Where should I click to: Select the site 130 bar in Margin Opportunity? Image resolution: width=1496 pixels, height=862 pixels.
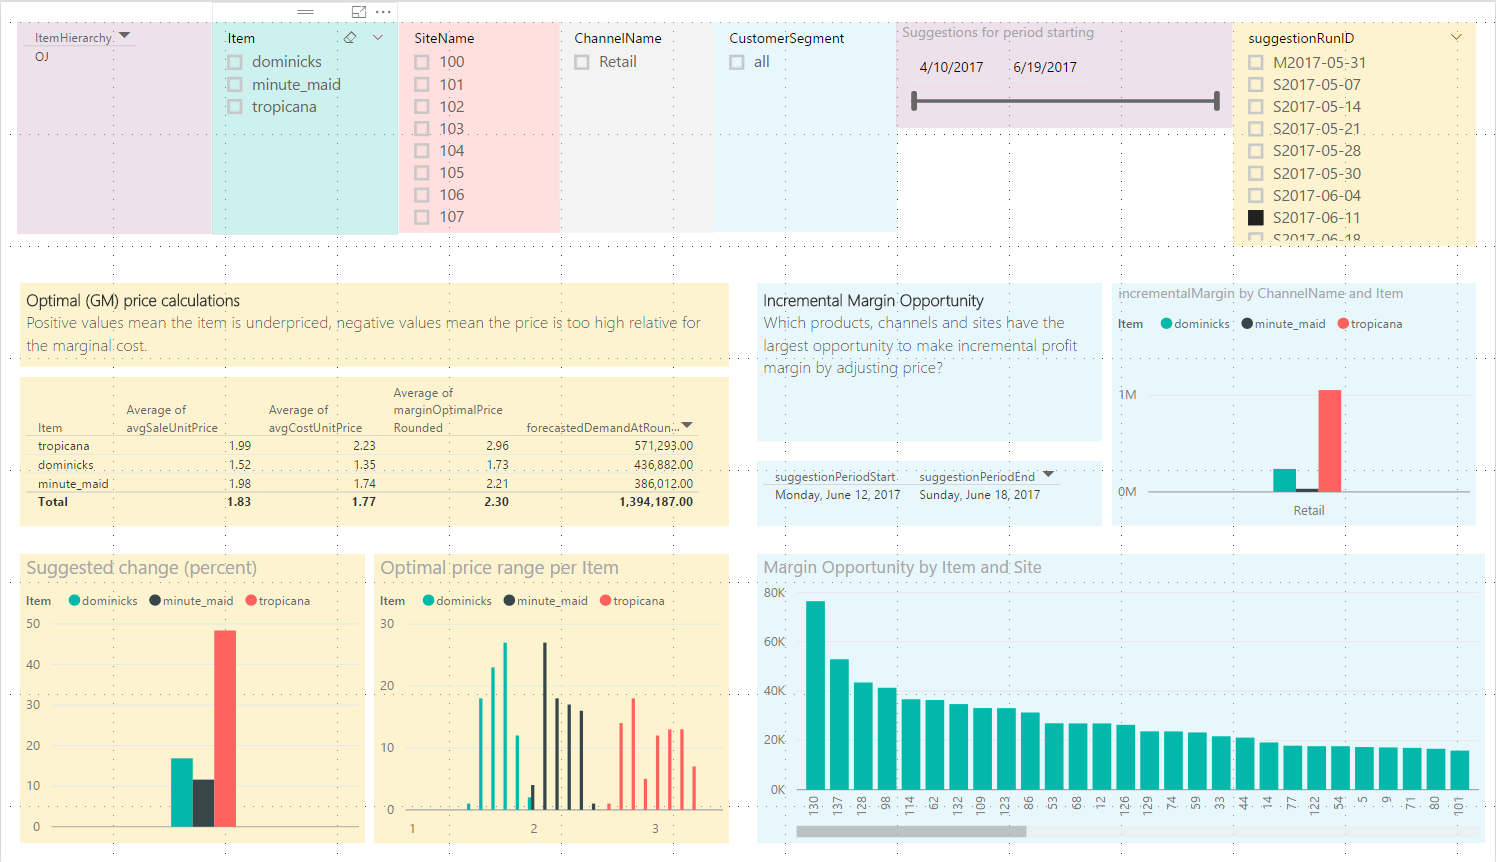point(815,695)
